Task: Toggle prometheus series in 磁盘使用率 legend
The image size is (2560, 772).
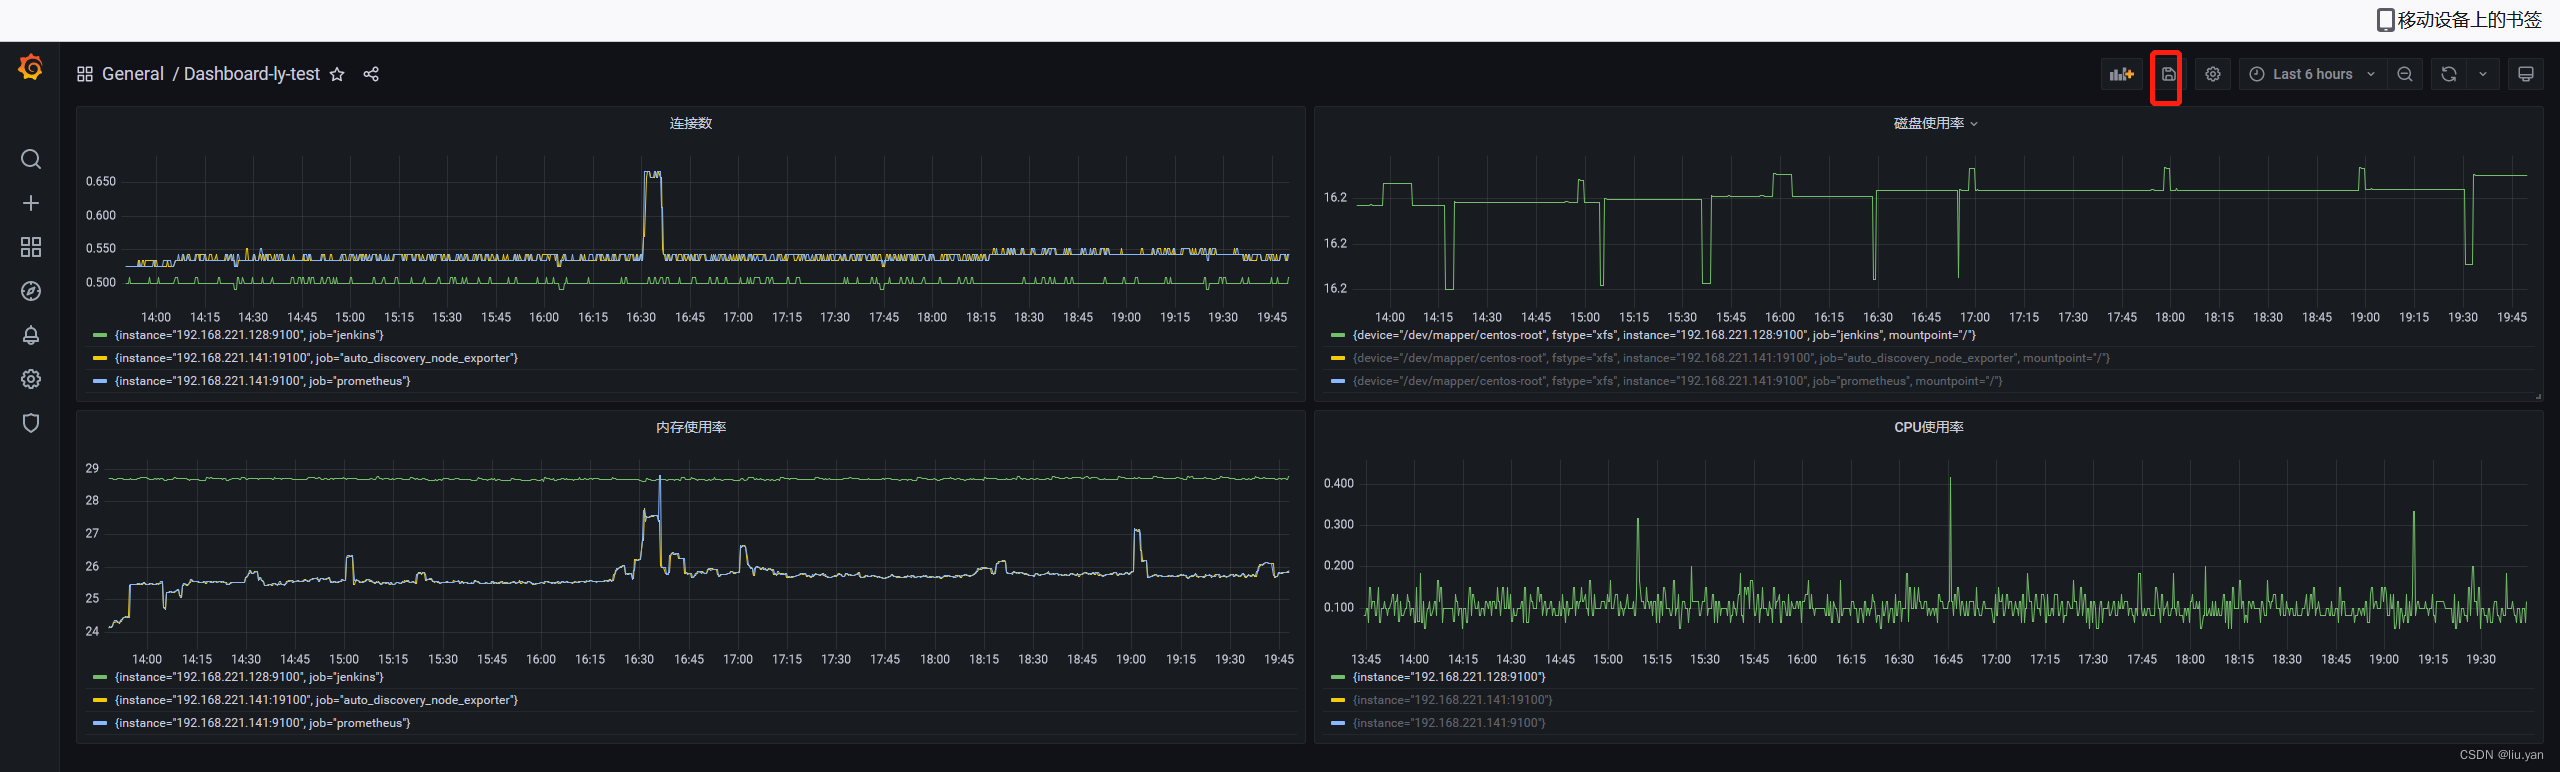Action: click(x=1677, y=381)
